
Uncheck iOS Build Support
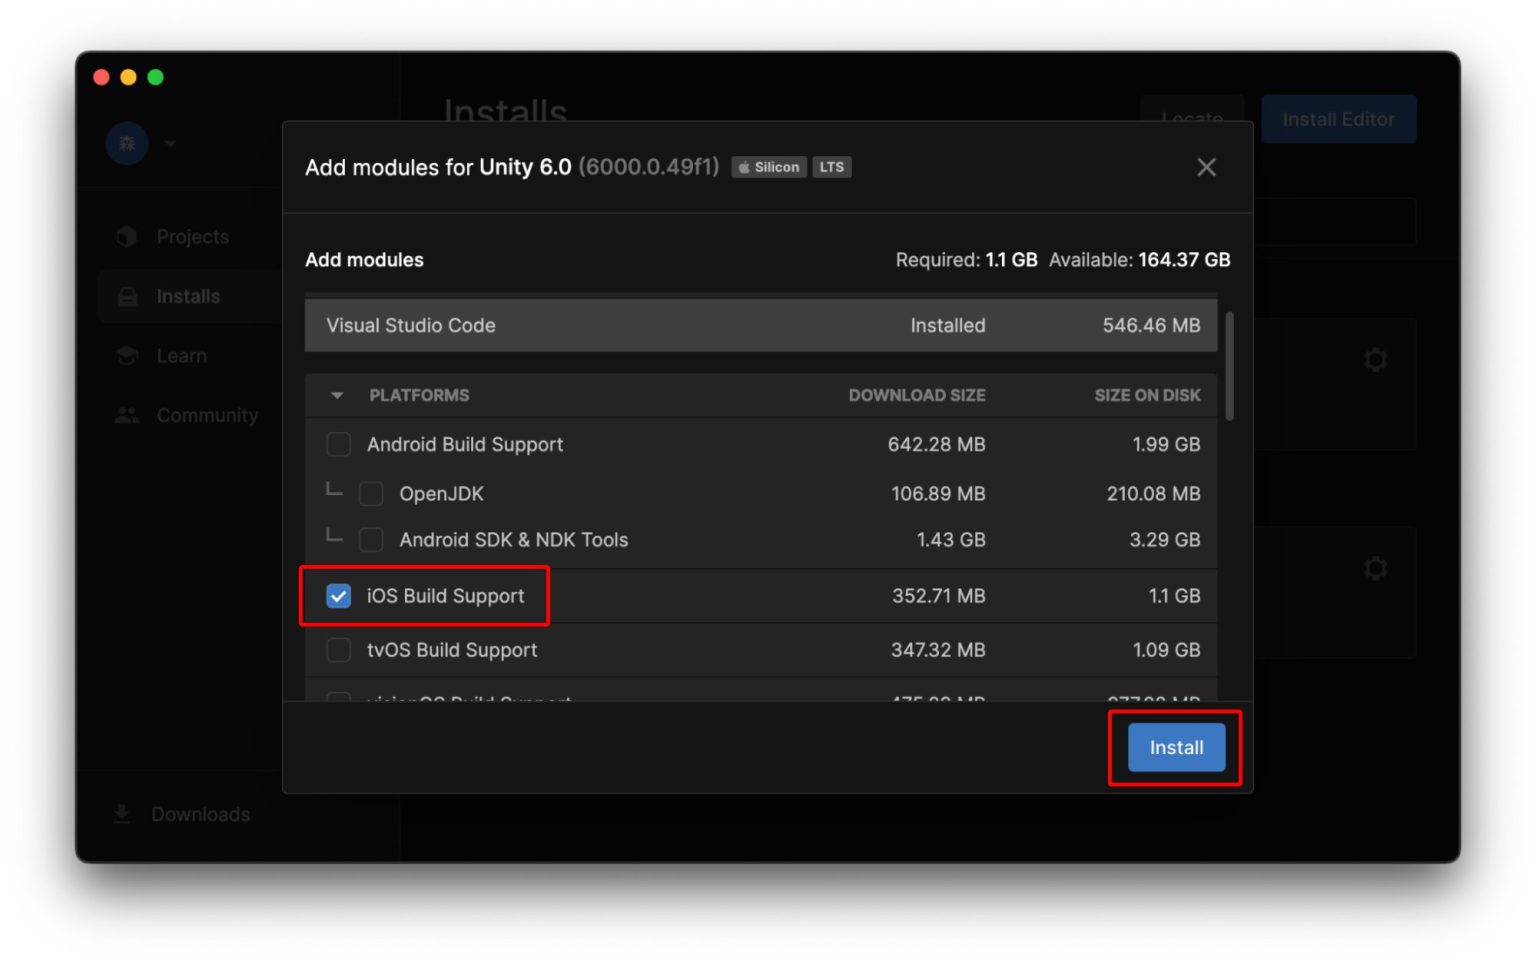(339, 596)
